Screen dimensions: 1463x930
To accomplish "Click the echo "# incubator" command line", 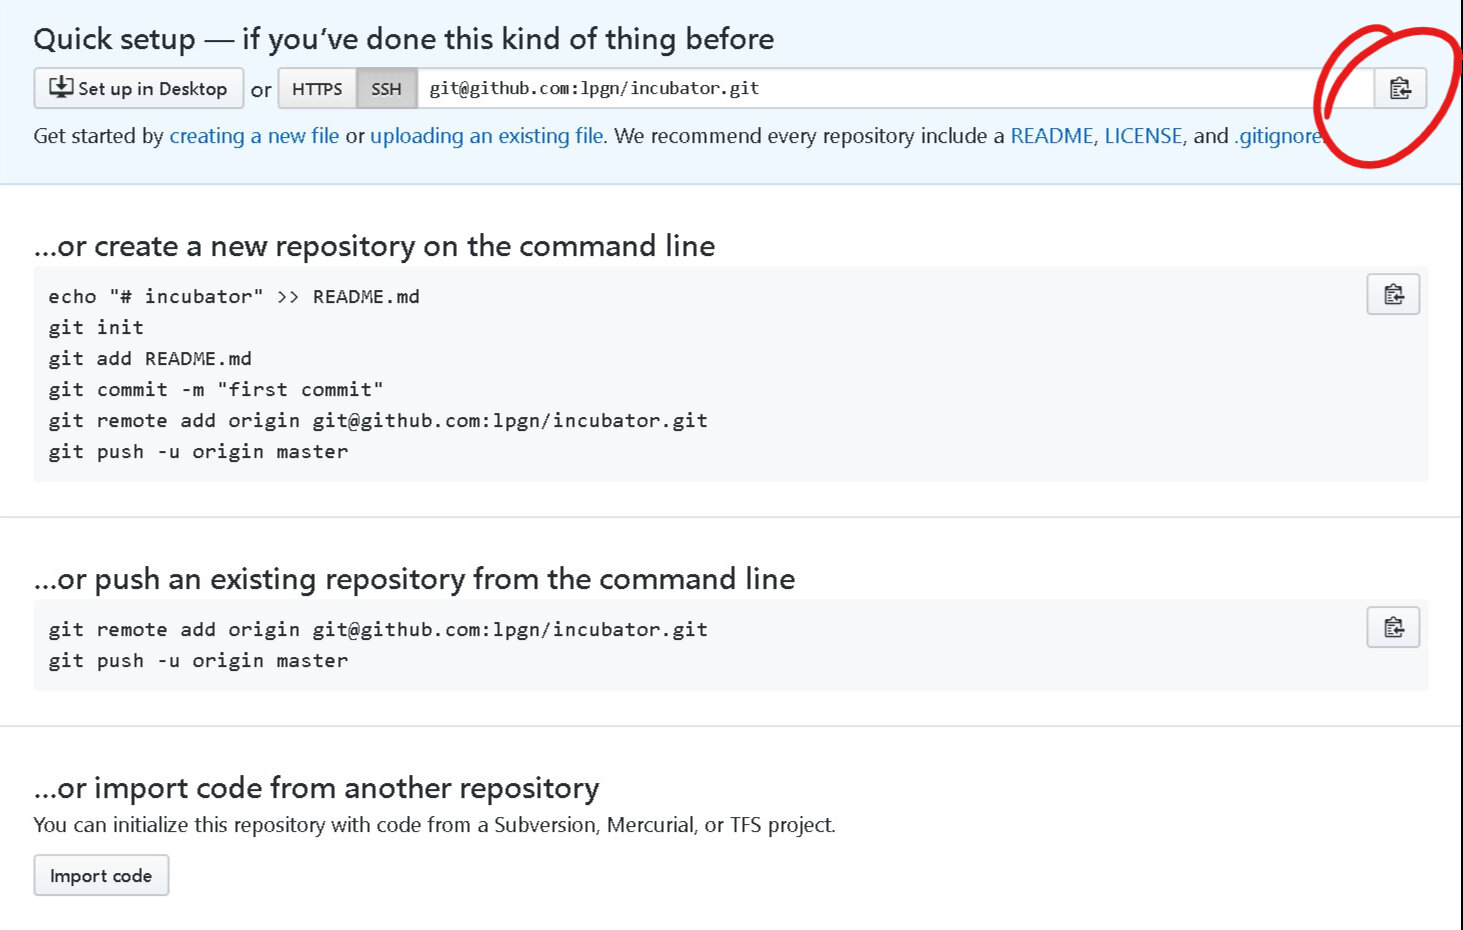I will 234,297.
